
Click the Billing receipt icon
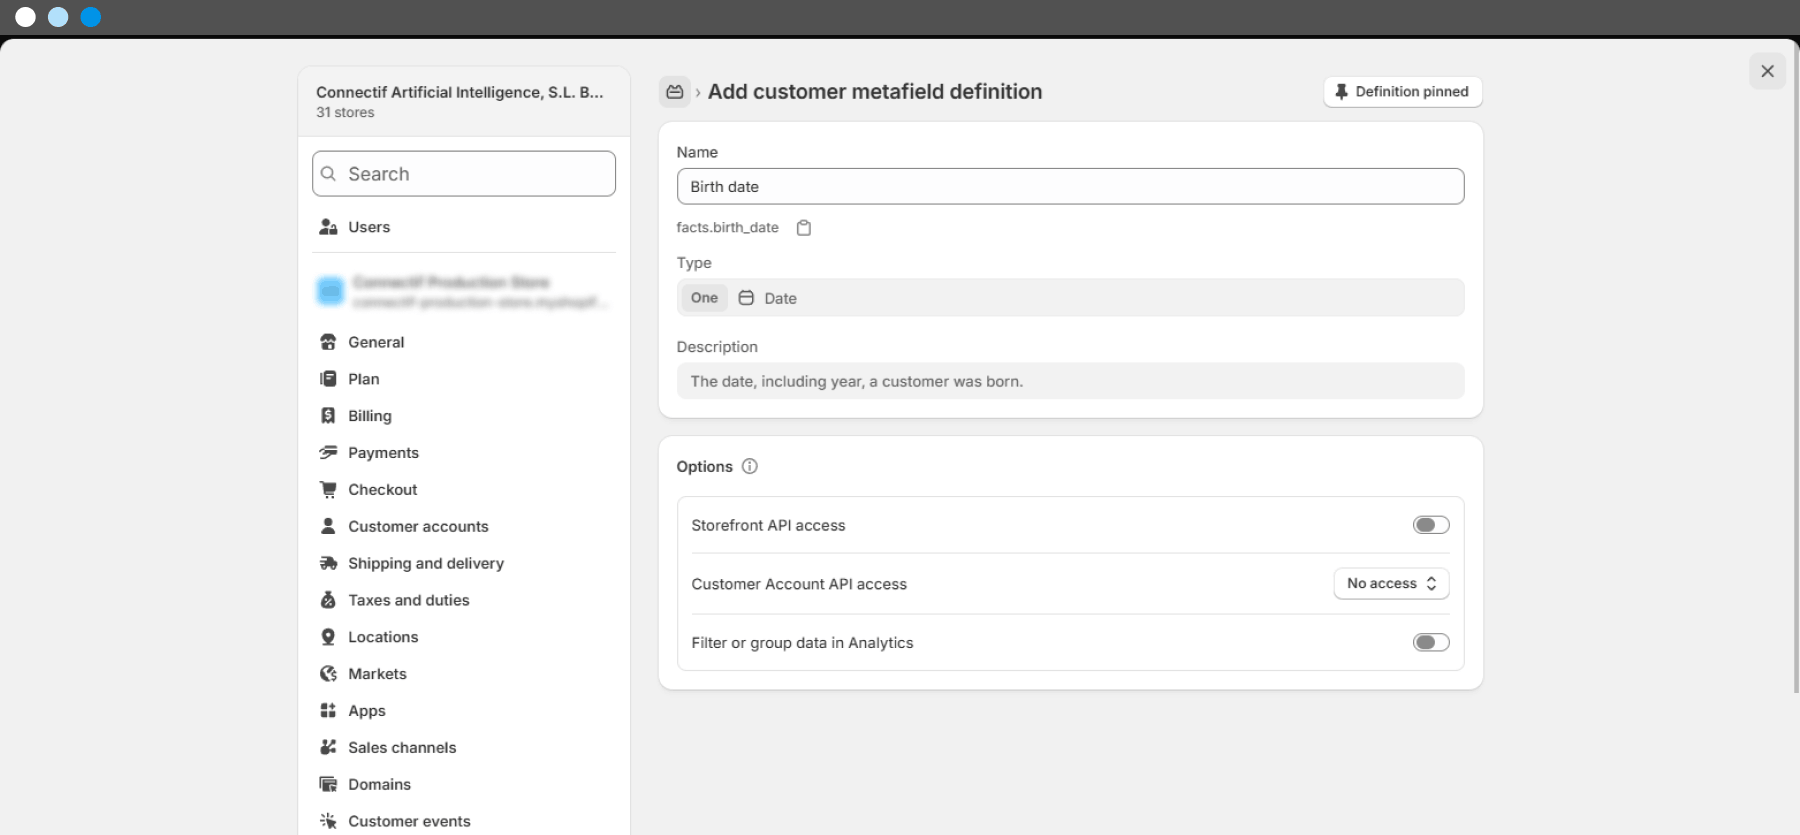coord(328,416)
